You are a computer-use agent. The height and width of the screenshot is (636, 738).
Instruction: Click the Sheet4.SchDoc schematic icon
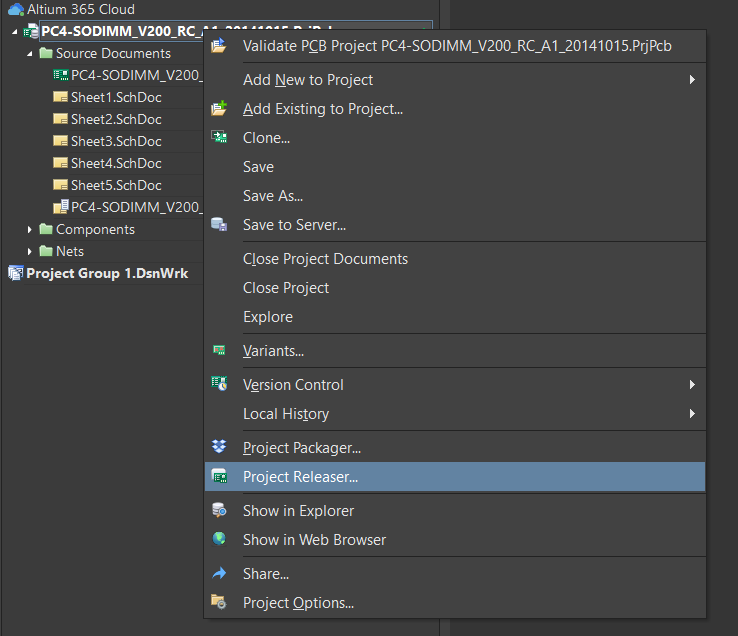click(60, 163)
